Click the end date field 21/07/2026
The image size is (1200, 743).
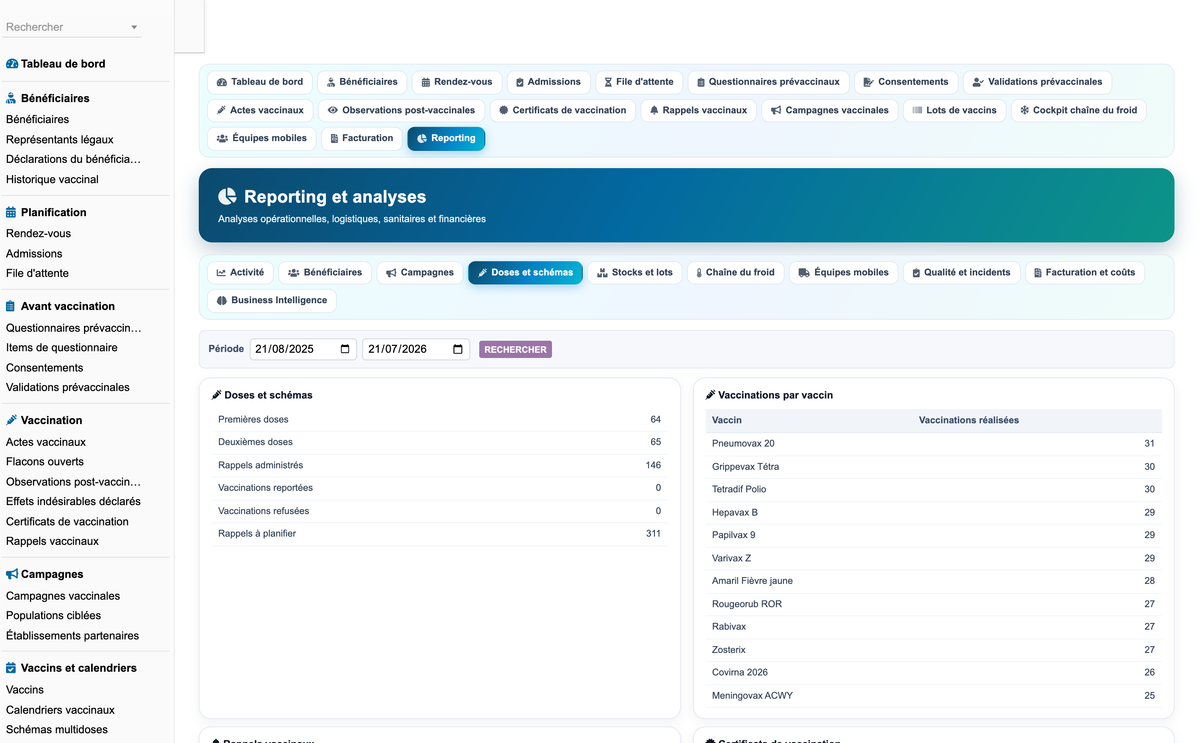(x=416, y=349)
